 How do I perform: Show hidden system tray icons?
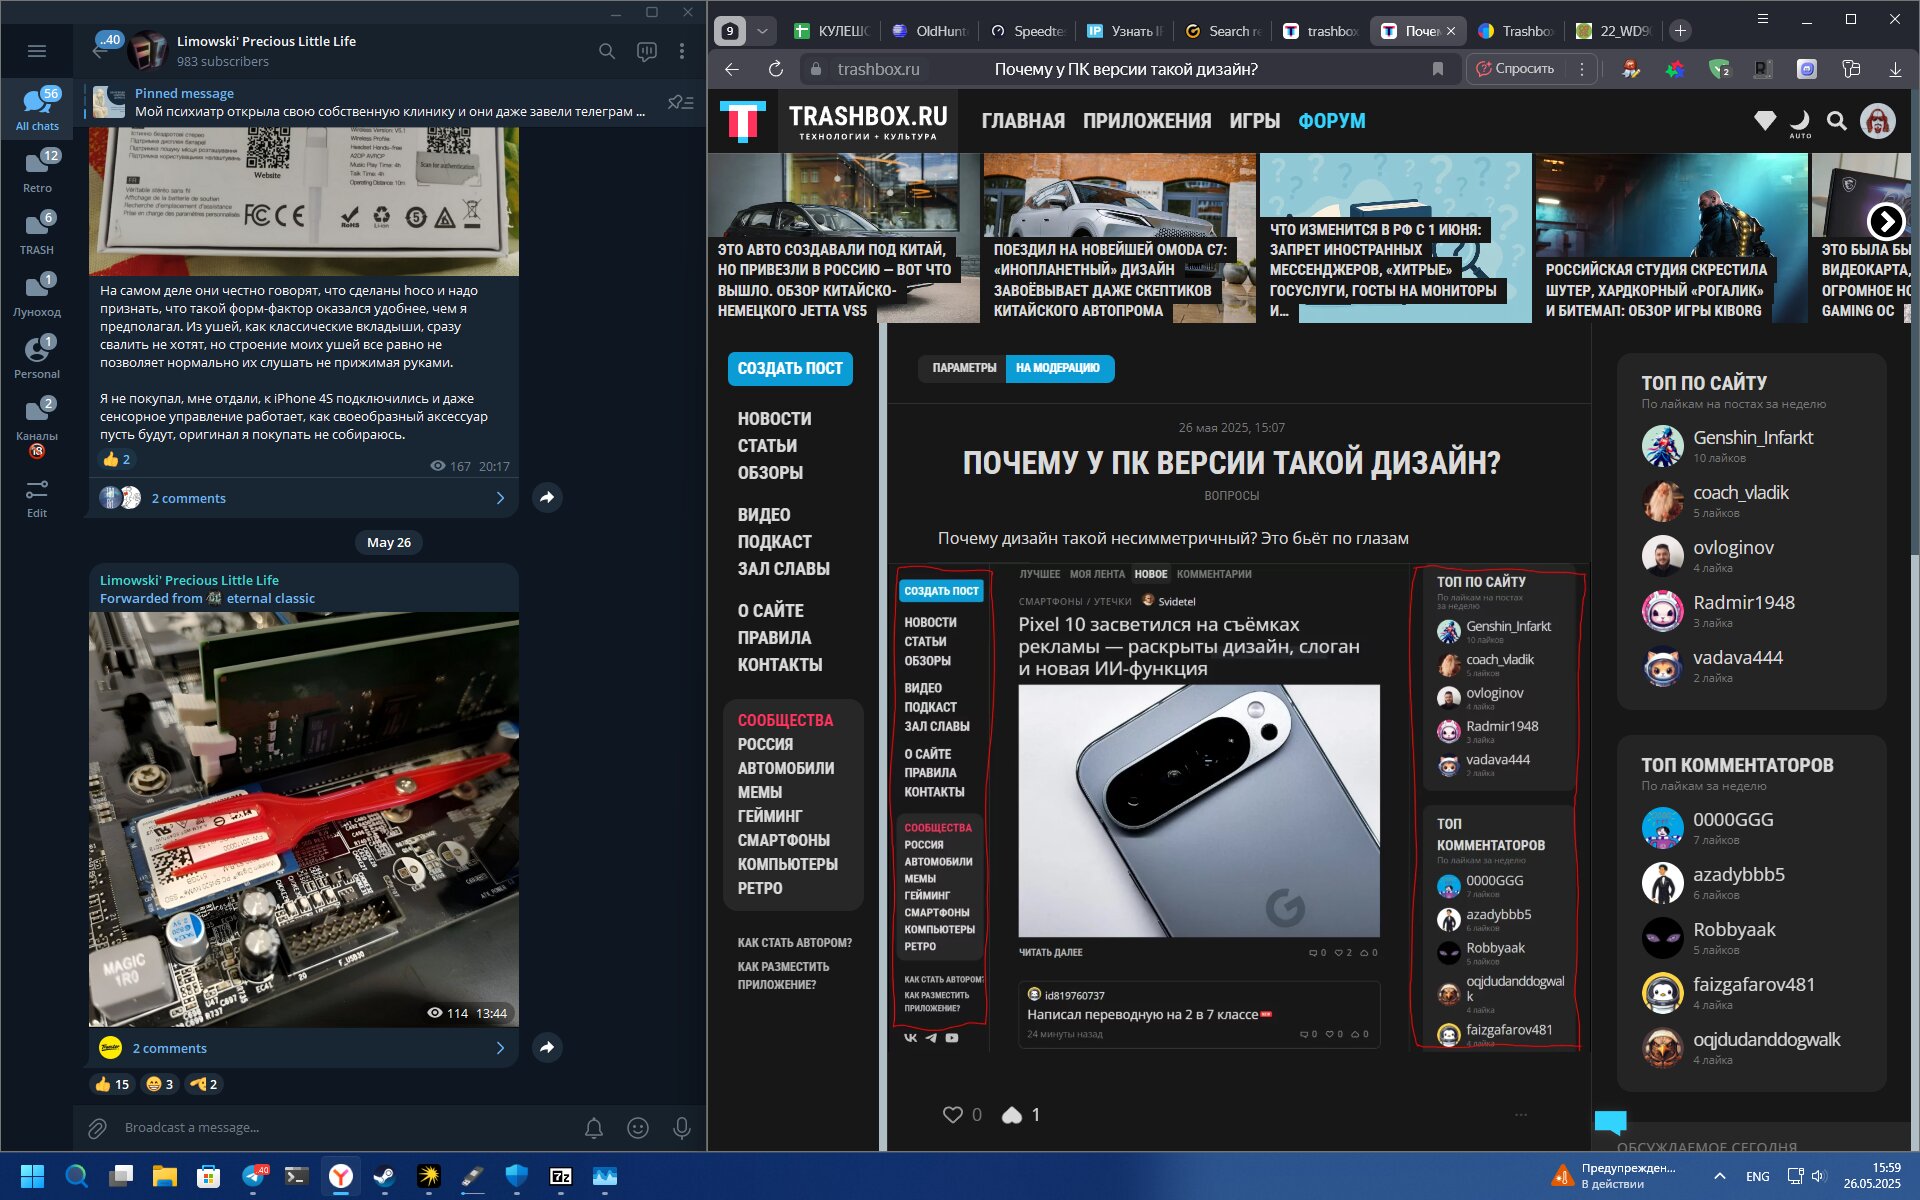1719,1176
